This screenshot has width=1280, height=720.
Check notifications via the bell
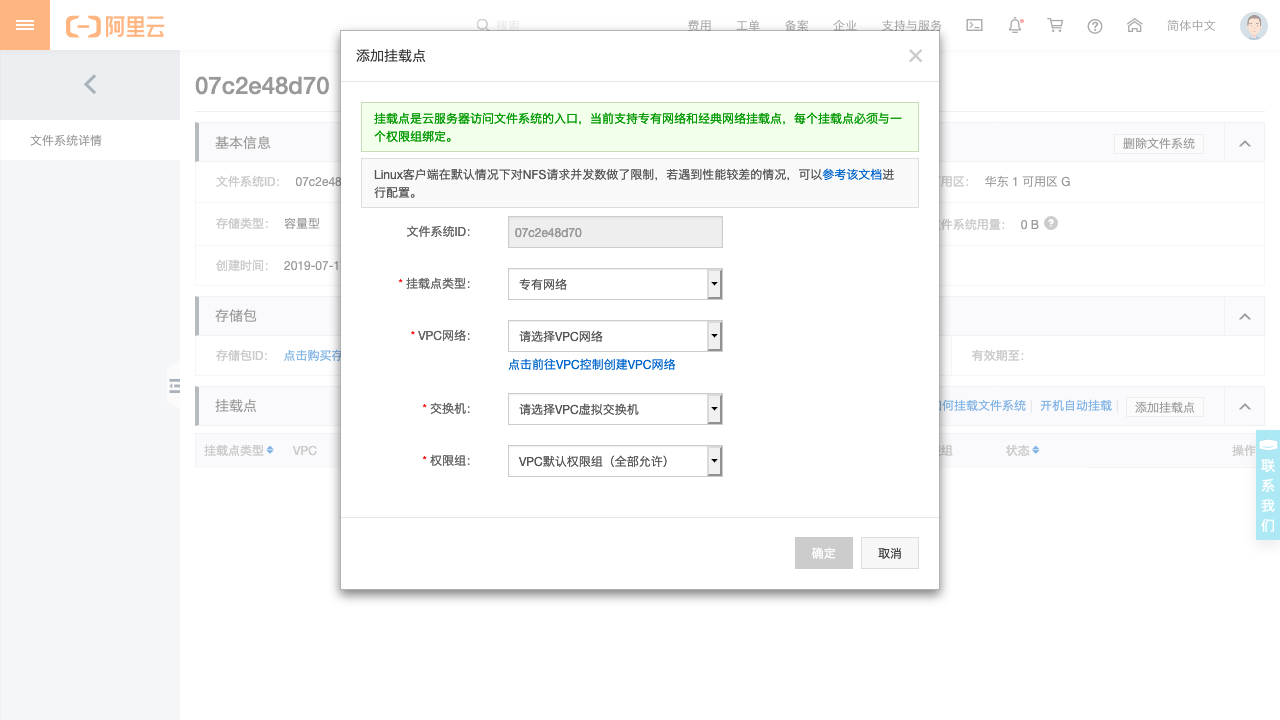(x=1014, y=25)
